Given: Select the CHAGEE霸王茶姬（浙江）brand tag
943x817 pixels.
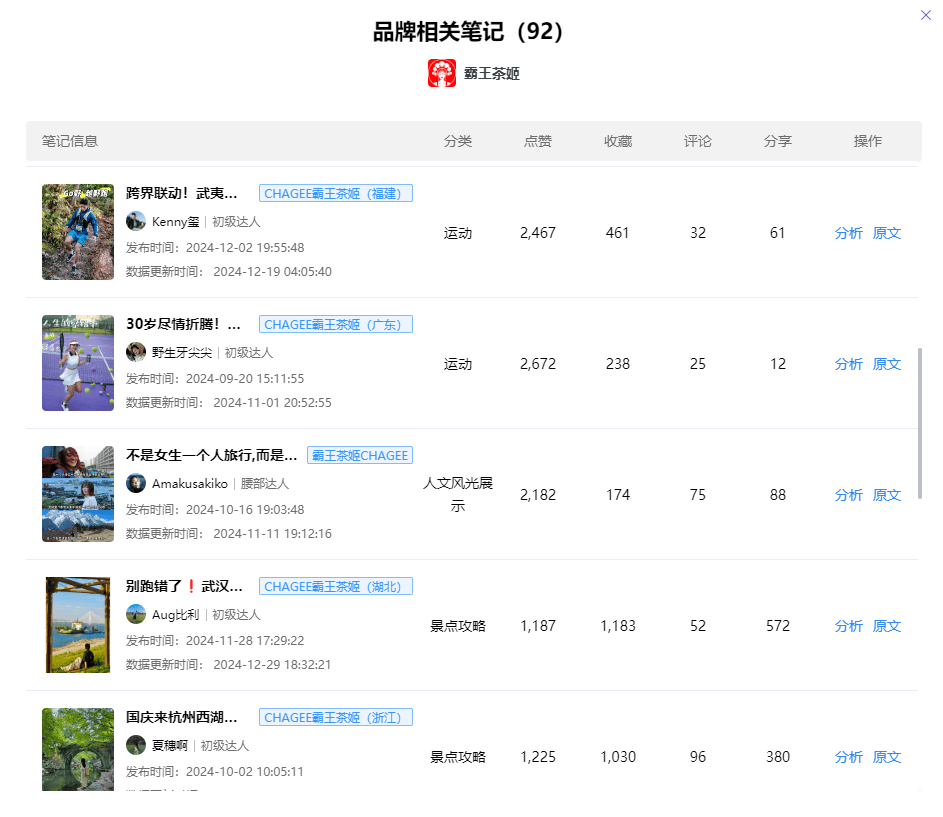Looking at the screenshot, I should [336, 718].
